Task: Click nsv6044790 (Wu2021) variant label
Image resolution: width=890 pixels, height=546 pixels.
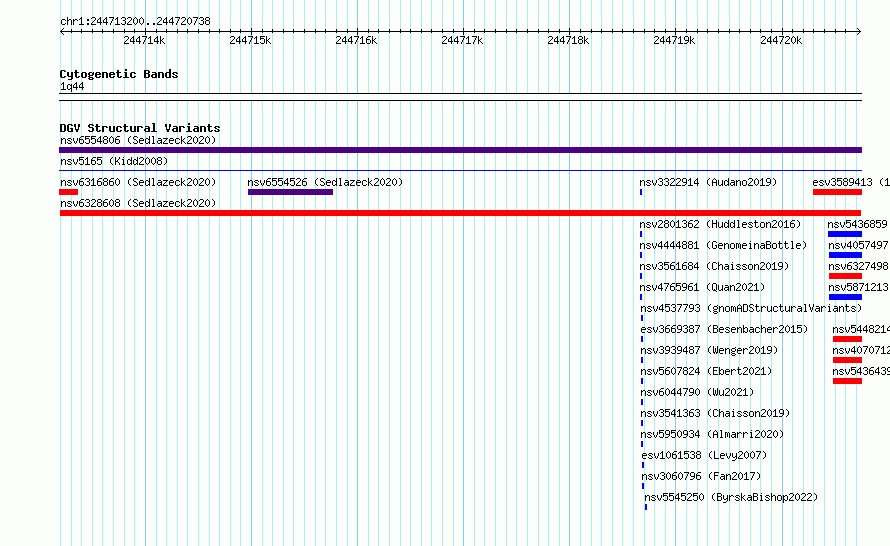Action: tap(697, 392)
